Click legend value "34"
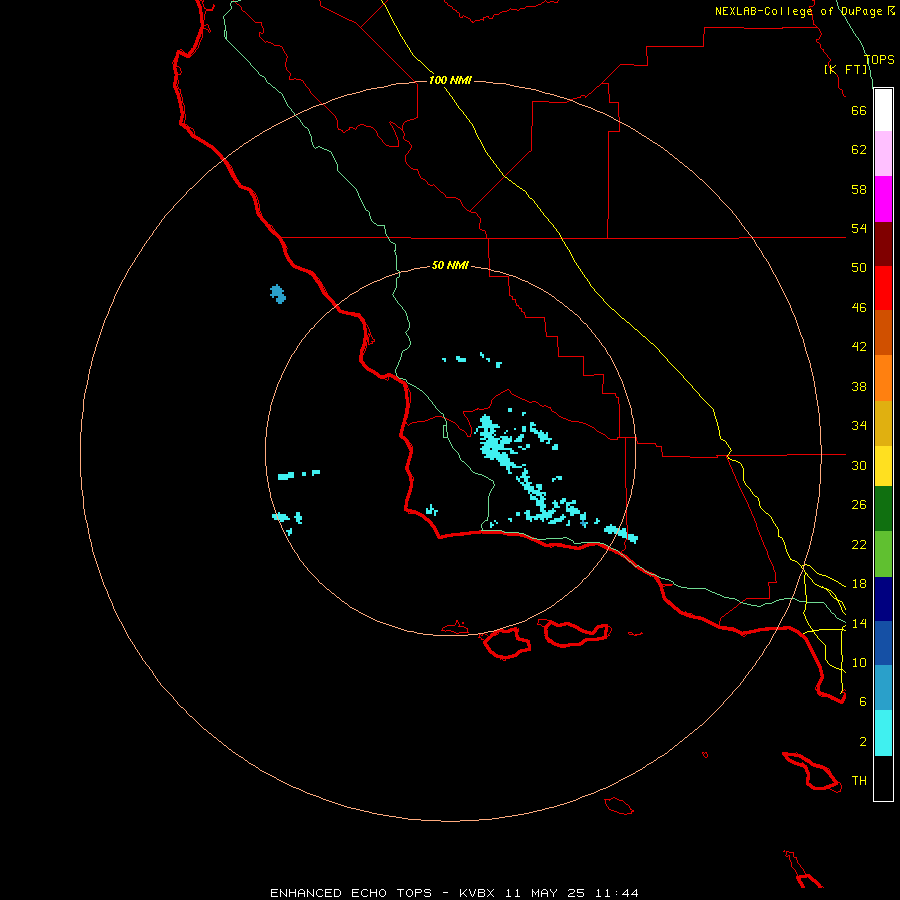900x900 pixels. point(859,426)
